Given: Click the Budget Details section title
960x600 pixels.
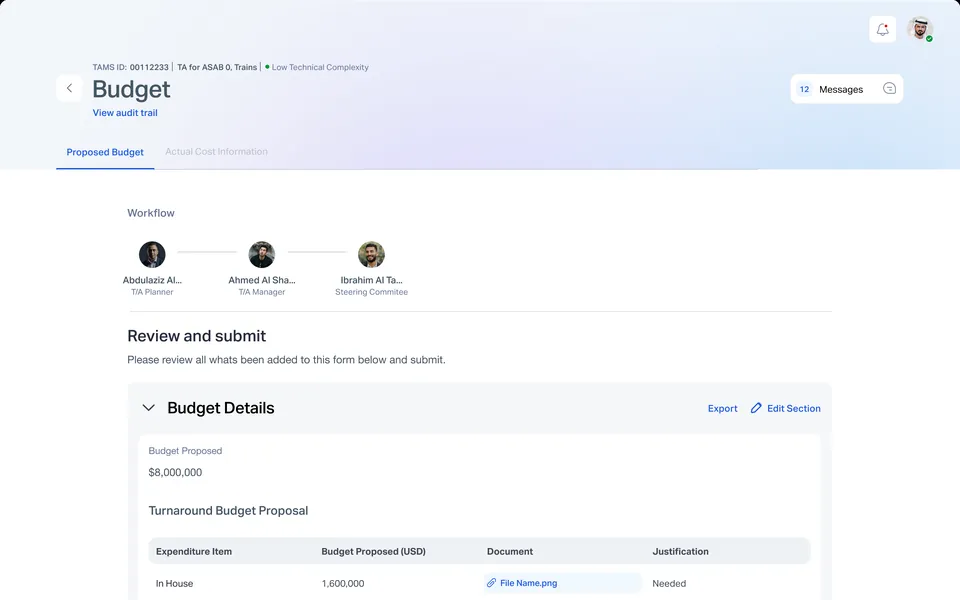Looking at the screenshot, I should coord(220,408).
